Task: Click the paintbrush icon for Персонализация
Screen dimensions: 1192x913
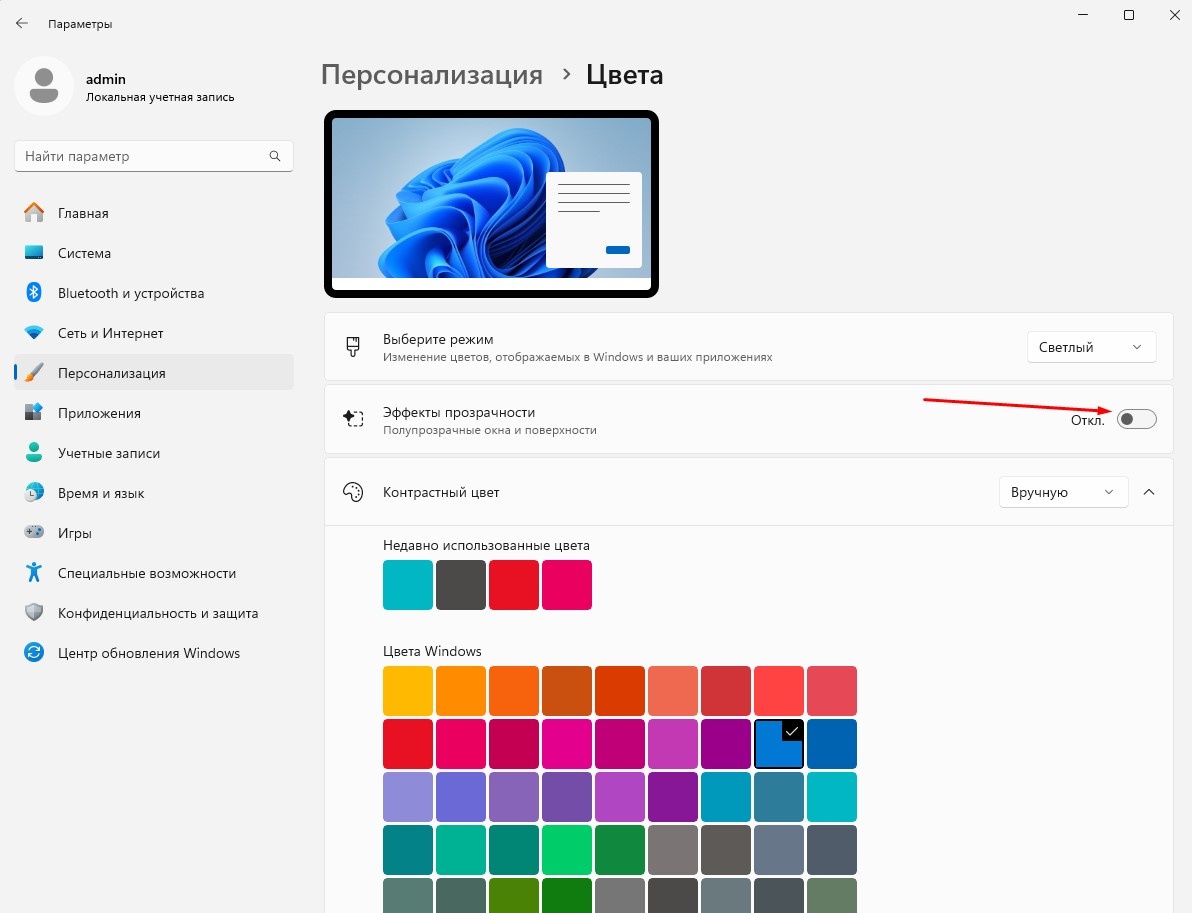Action: (34, 372)
